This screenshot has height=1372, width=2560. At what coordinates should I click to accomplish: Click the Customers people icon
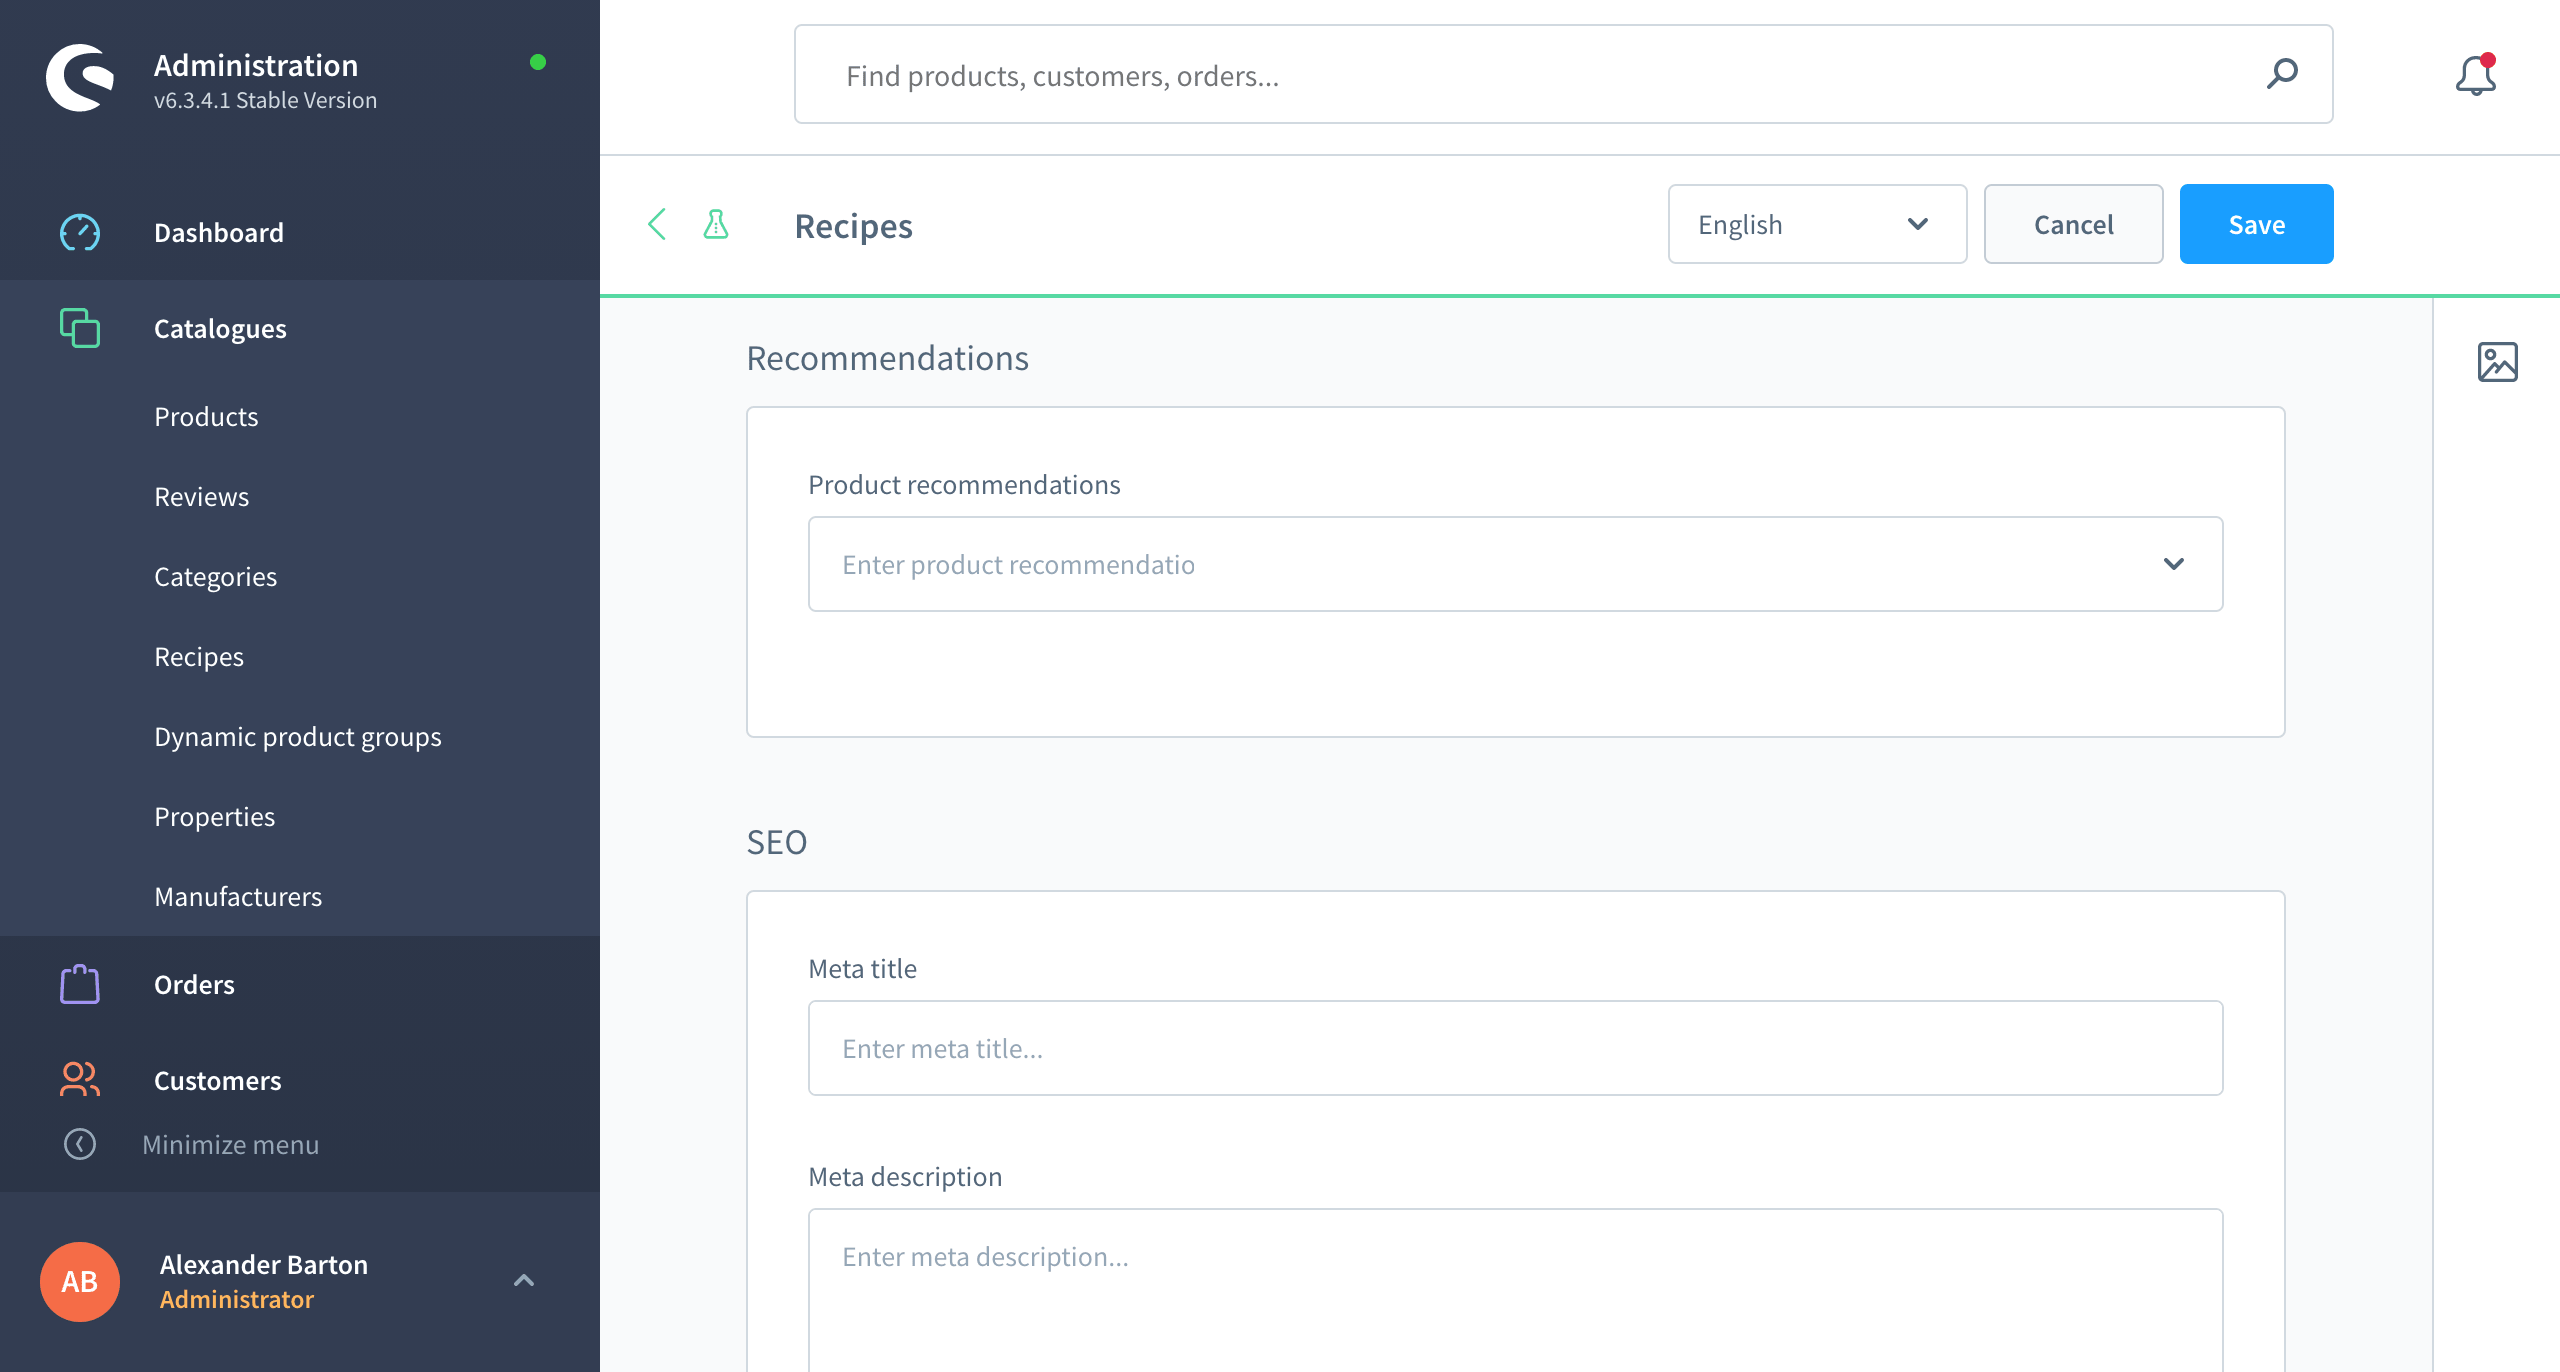tap(80, 1080)
